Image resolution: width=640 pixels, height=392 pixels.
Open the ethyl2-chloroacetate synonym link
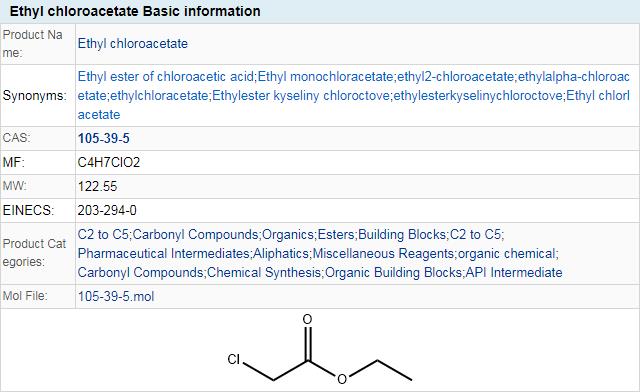456,76
